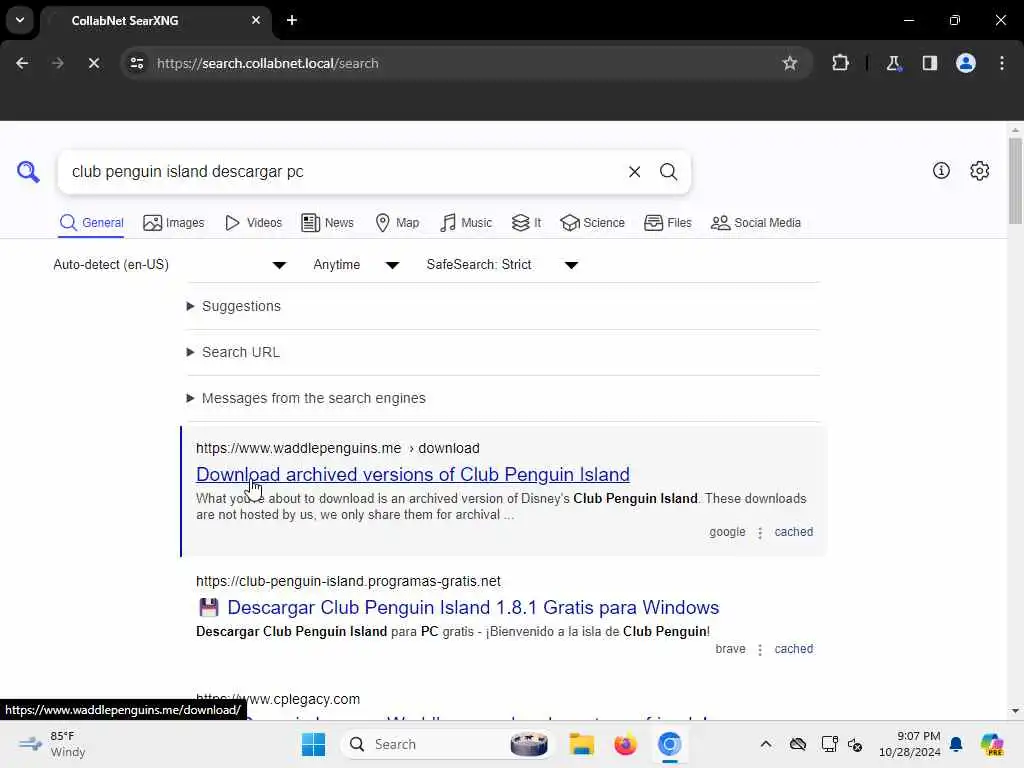Open cached link for programas-gratis result

pyautogui.click(x=793, y=648)
